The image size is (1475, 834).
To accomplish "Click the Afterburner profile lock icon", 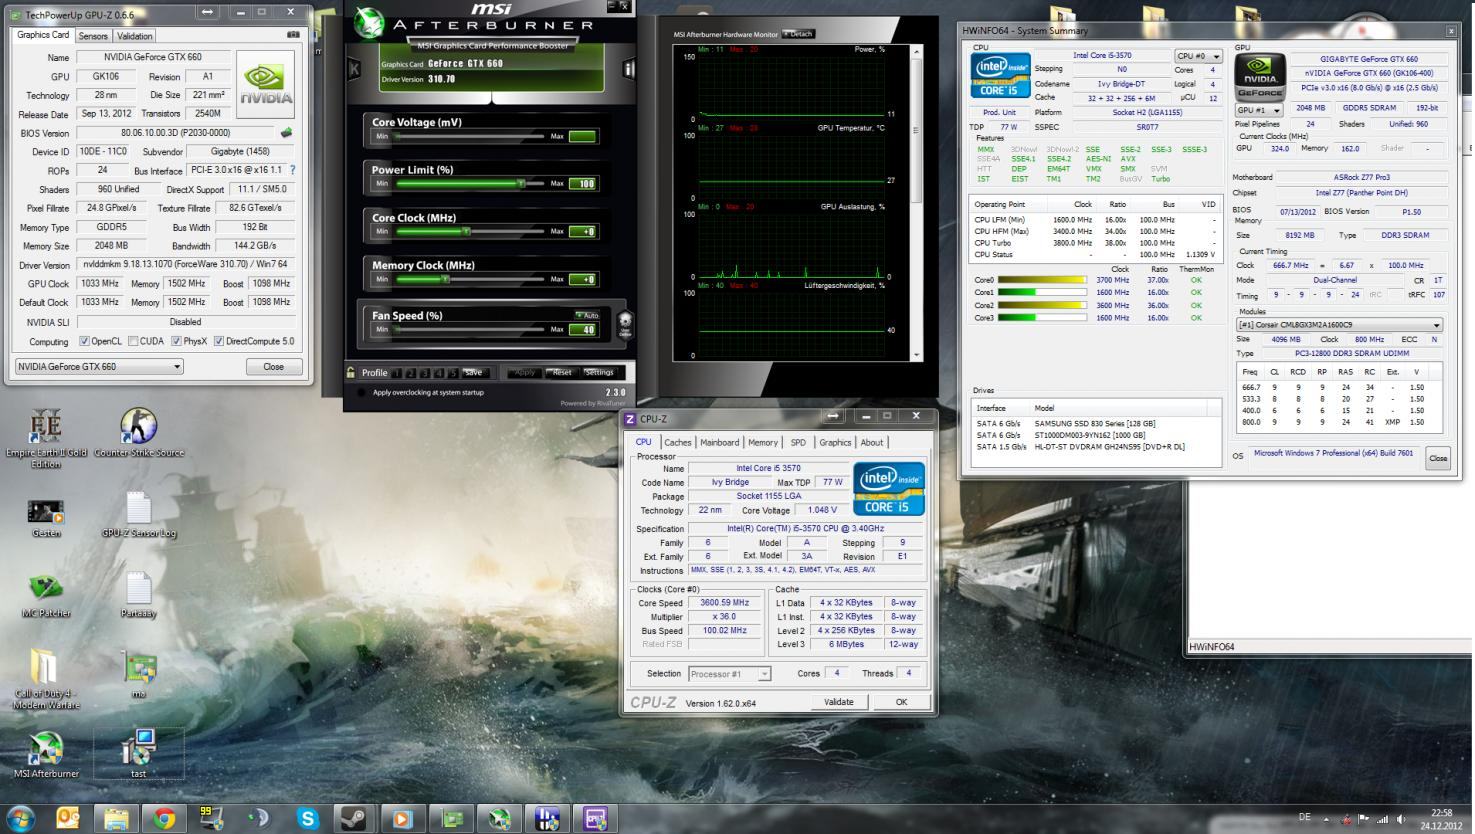I will click(x=351, y=372).
